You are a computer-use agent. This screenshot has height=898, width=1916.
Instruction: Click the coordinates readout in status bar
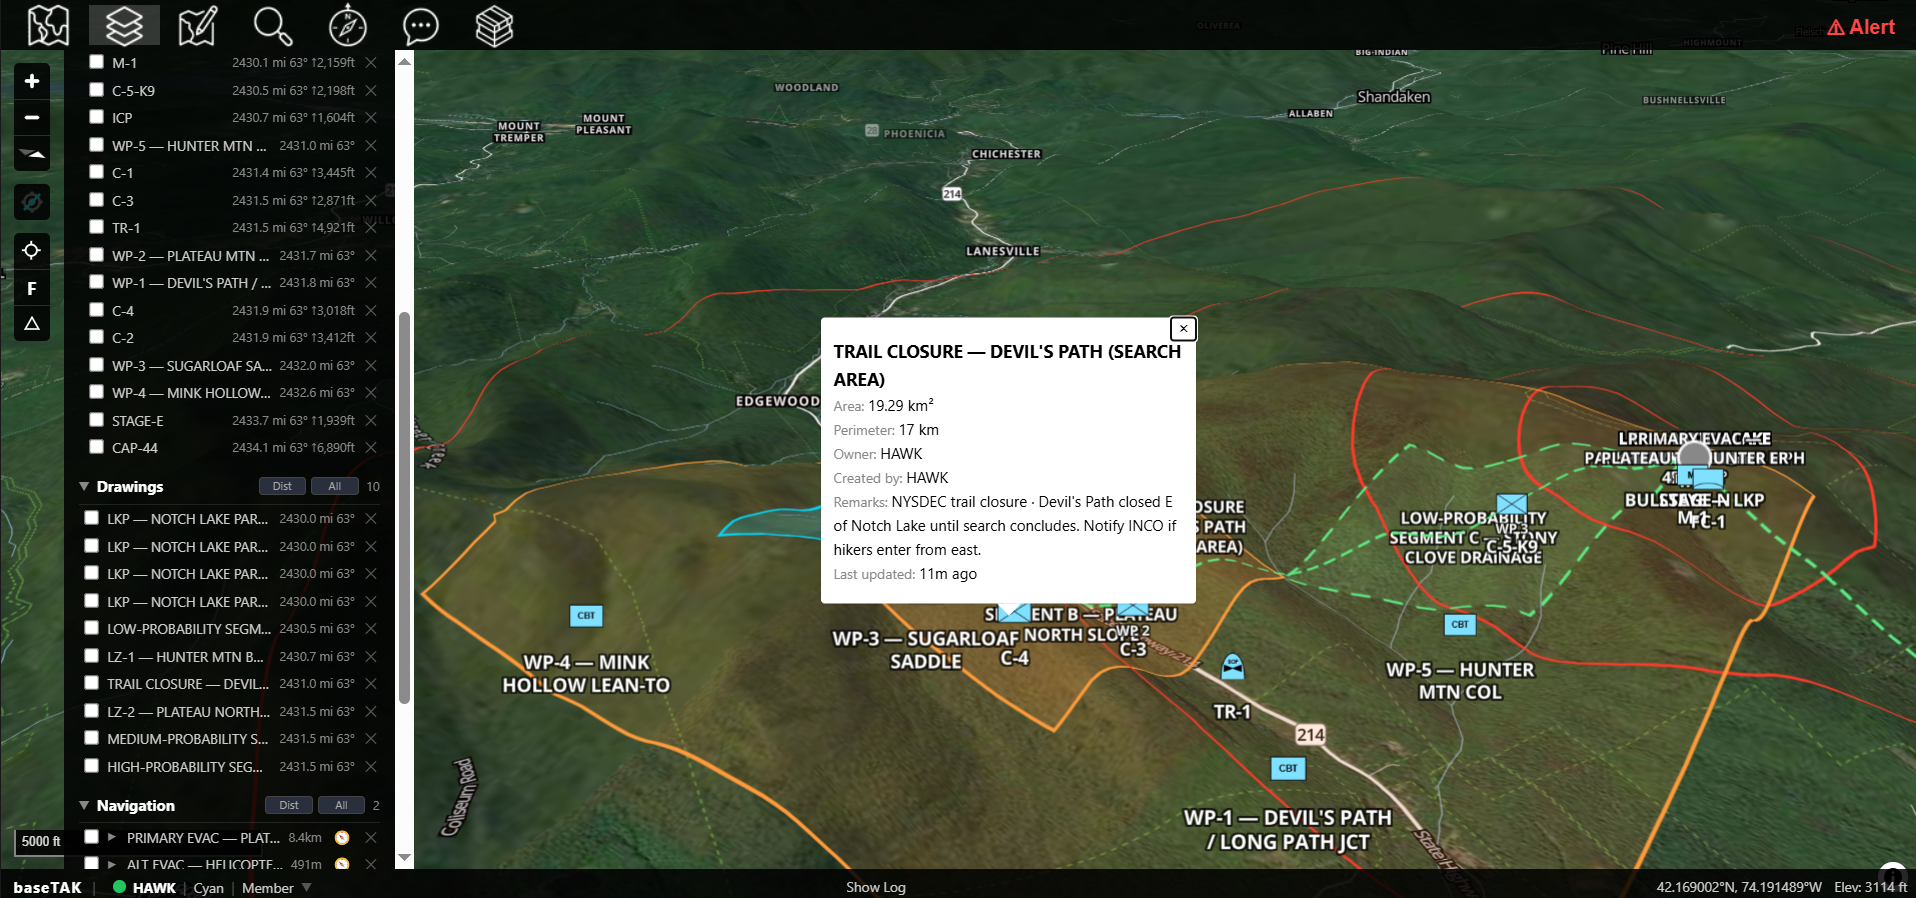[1738, 887]
